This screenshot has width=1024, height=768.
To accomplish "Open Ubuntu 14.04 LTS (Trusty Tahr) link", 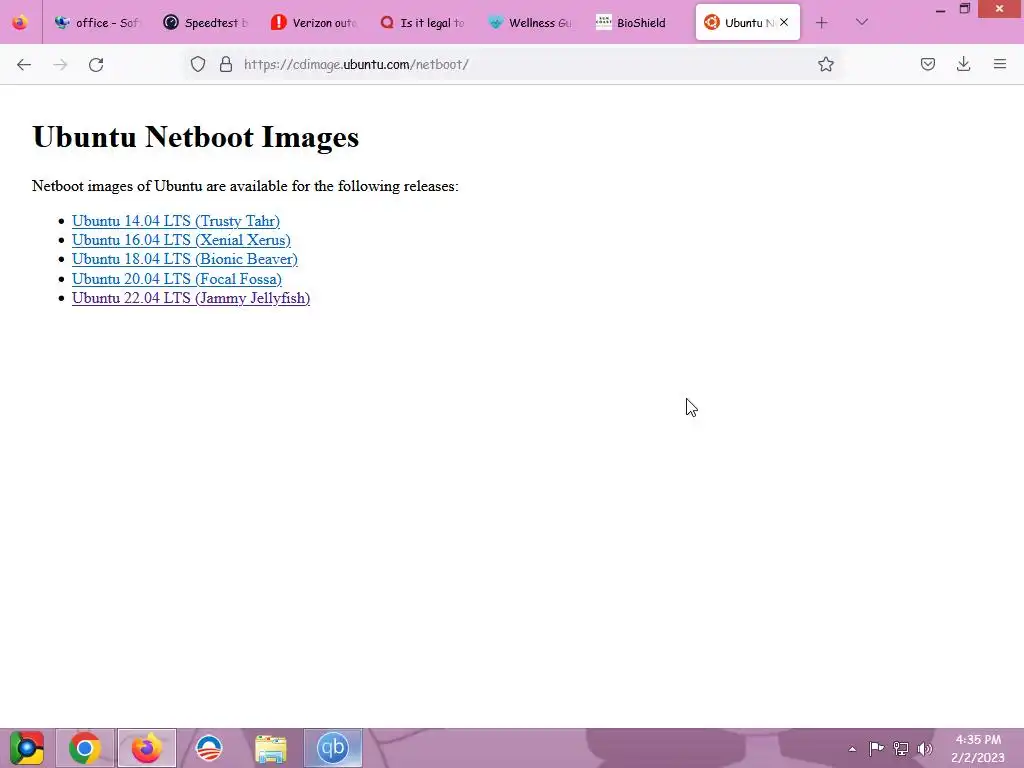I will [176, 221].
